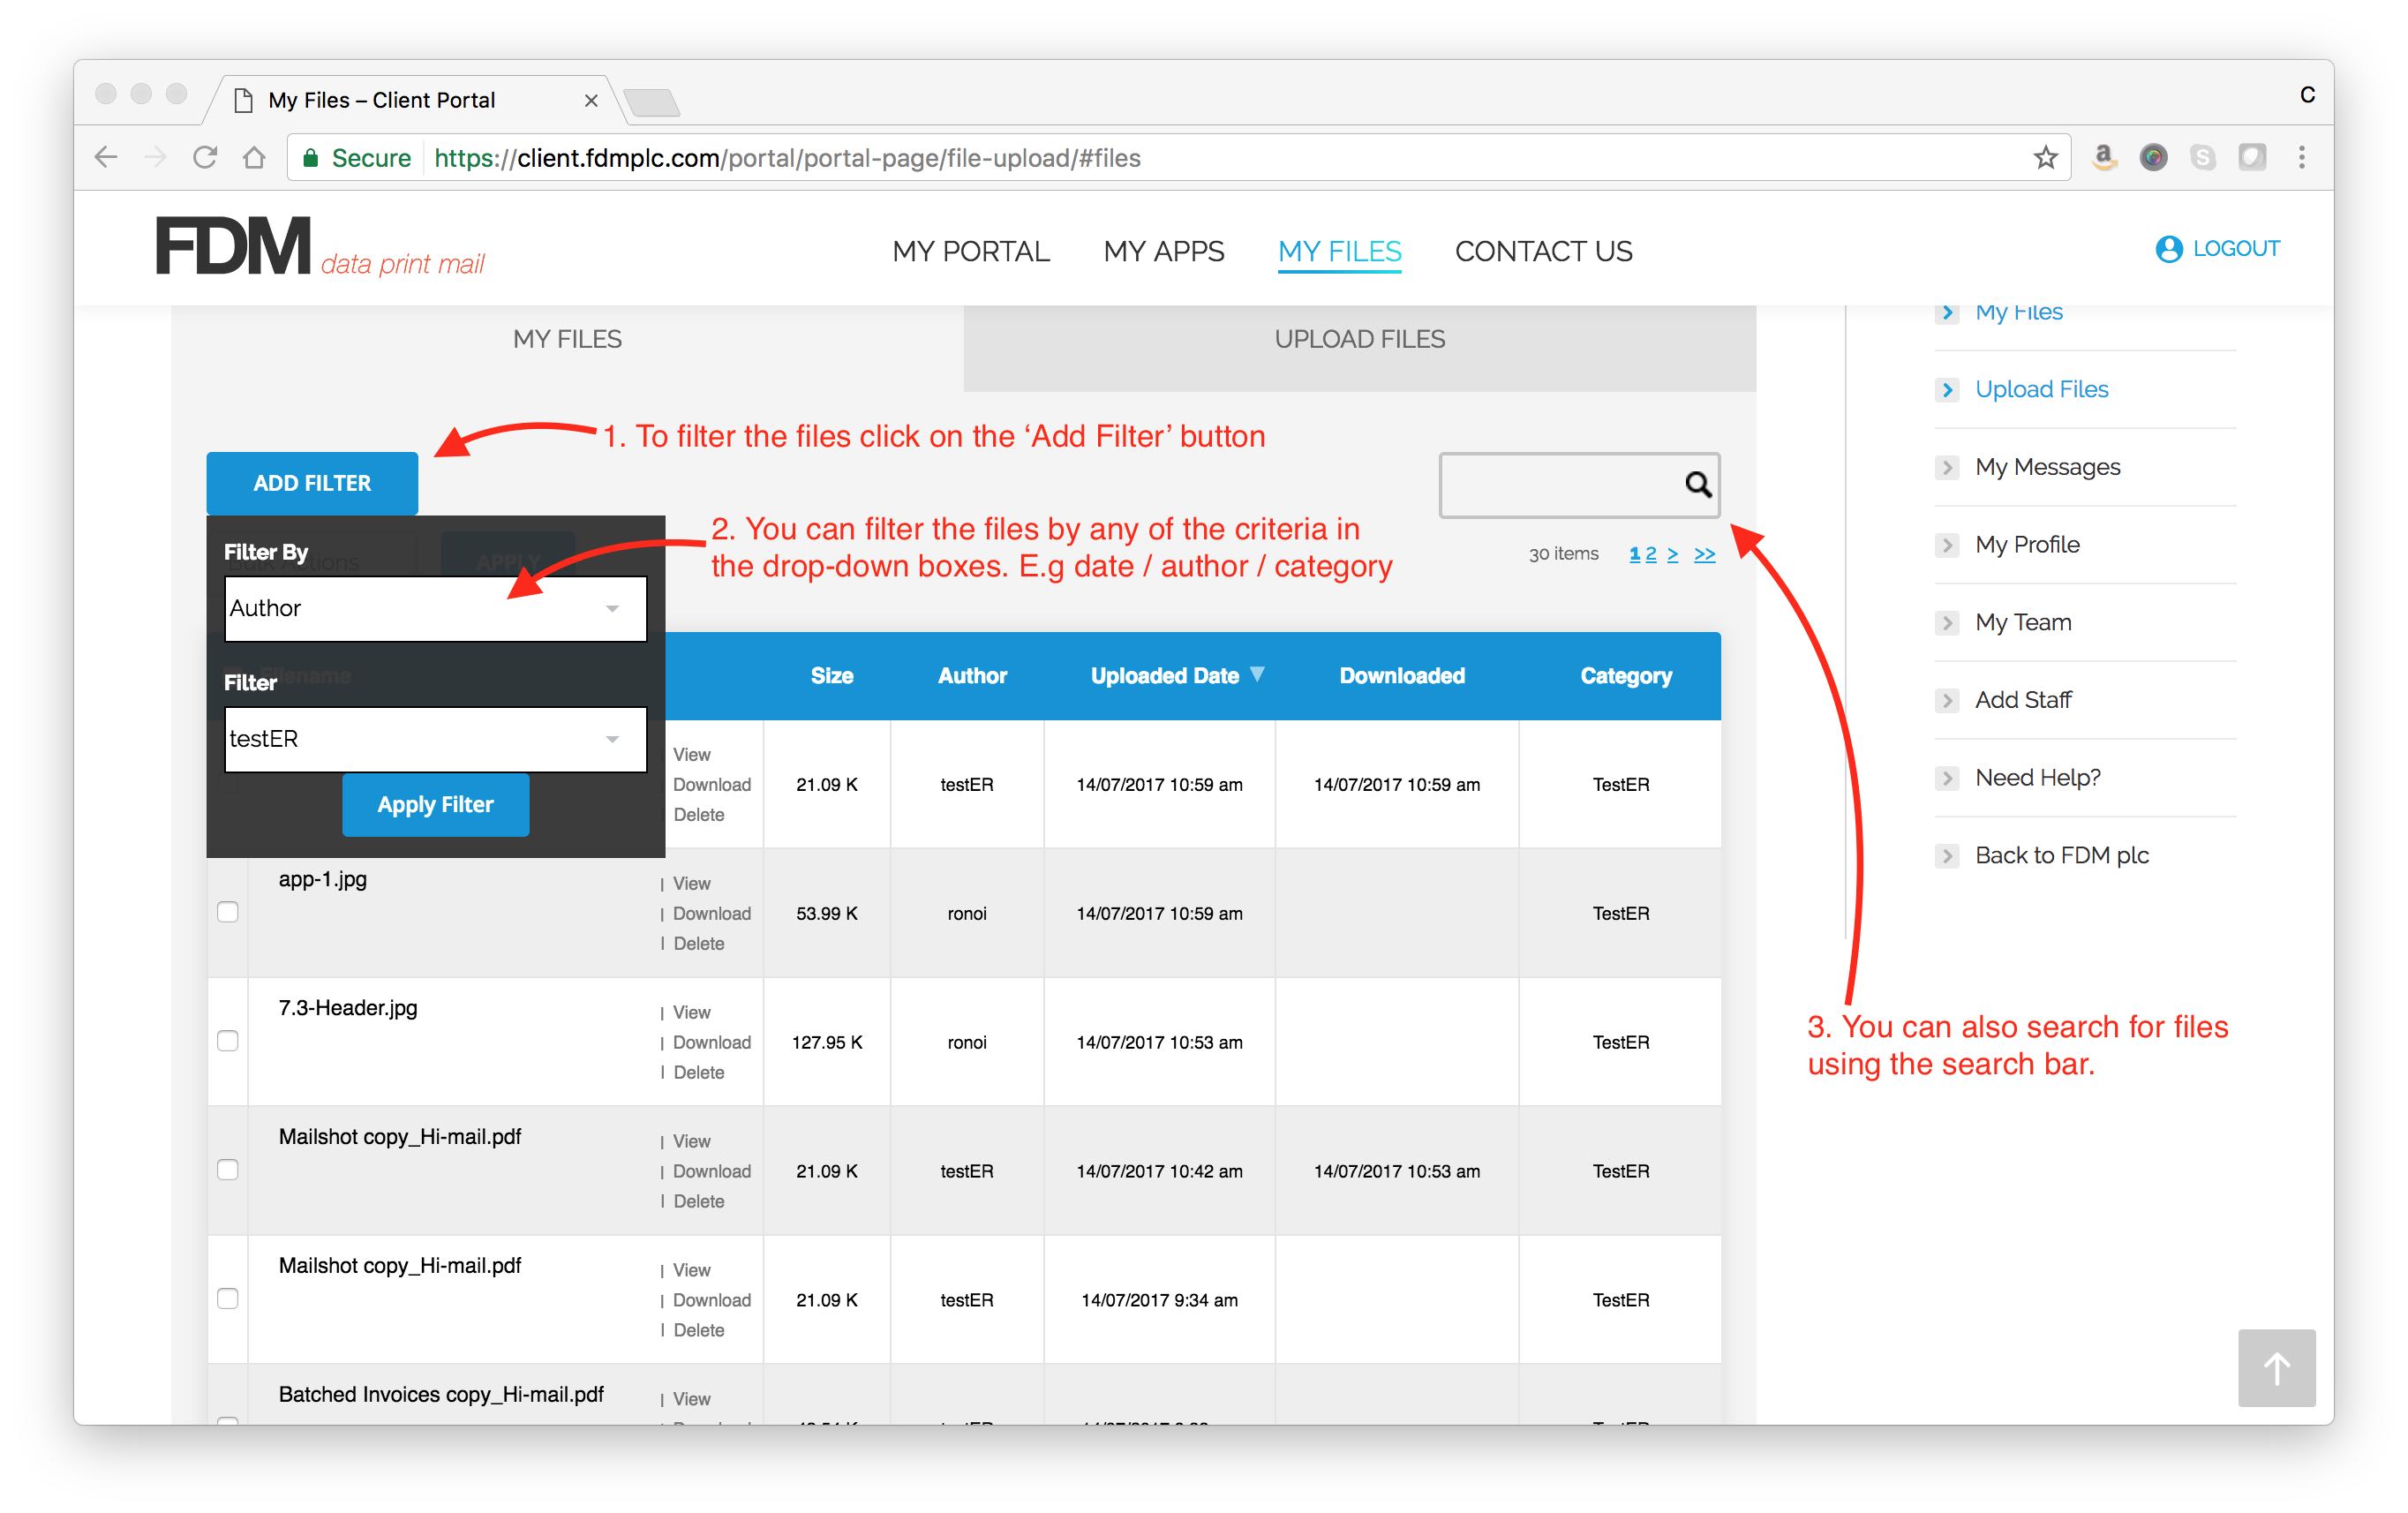Switch to the Upload Files tab

tap(1359, 340)
